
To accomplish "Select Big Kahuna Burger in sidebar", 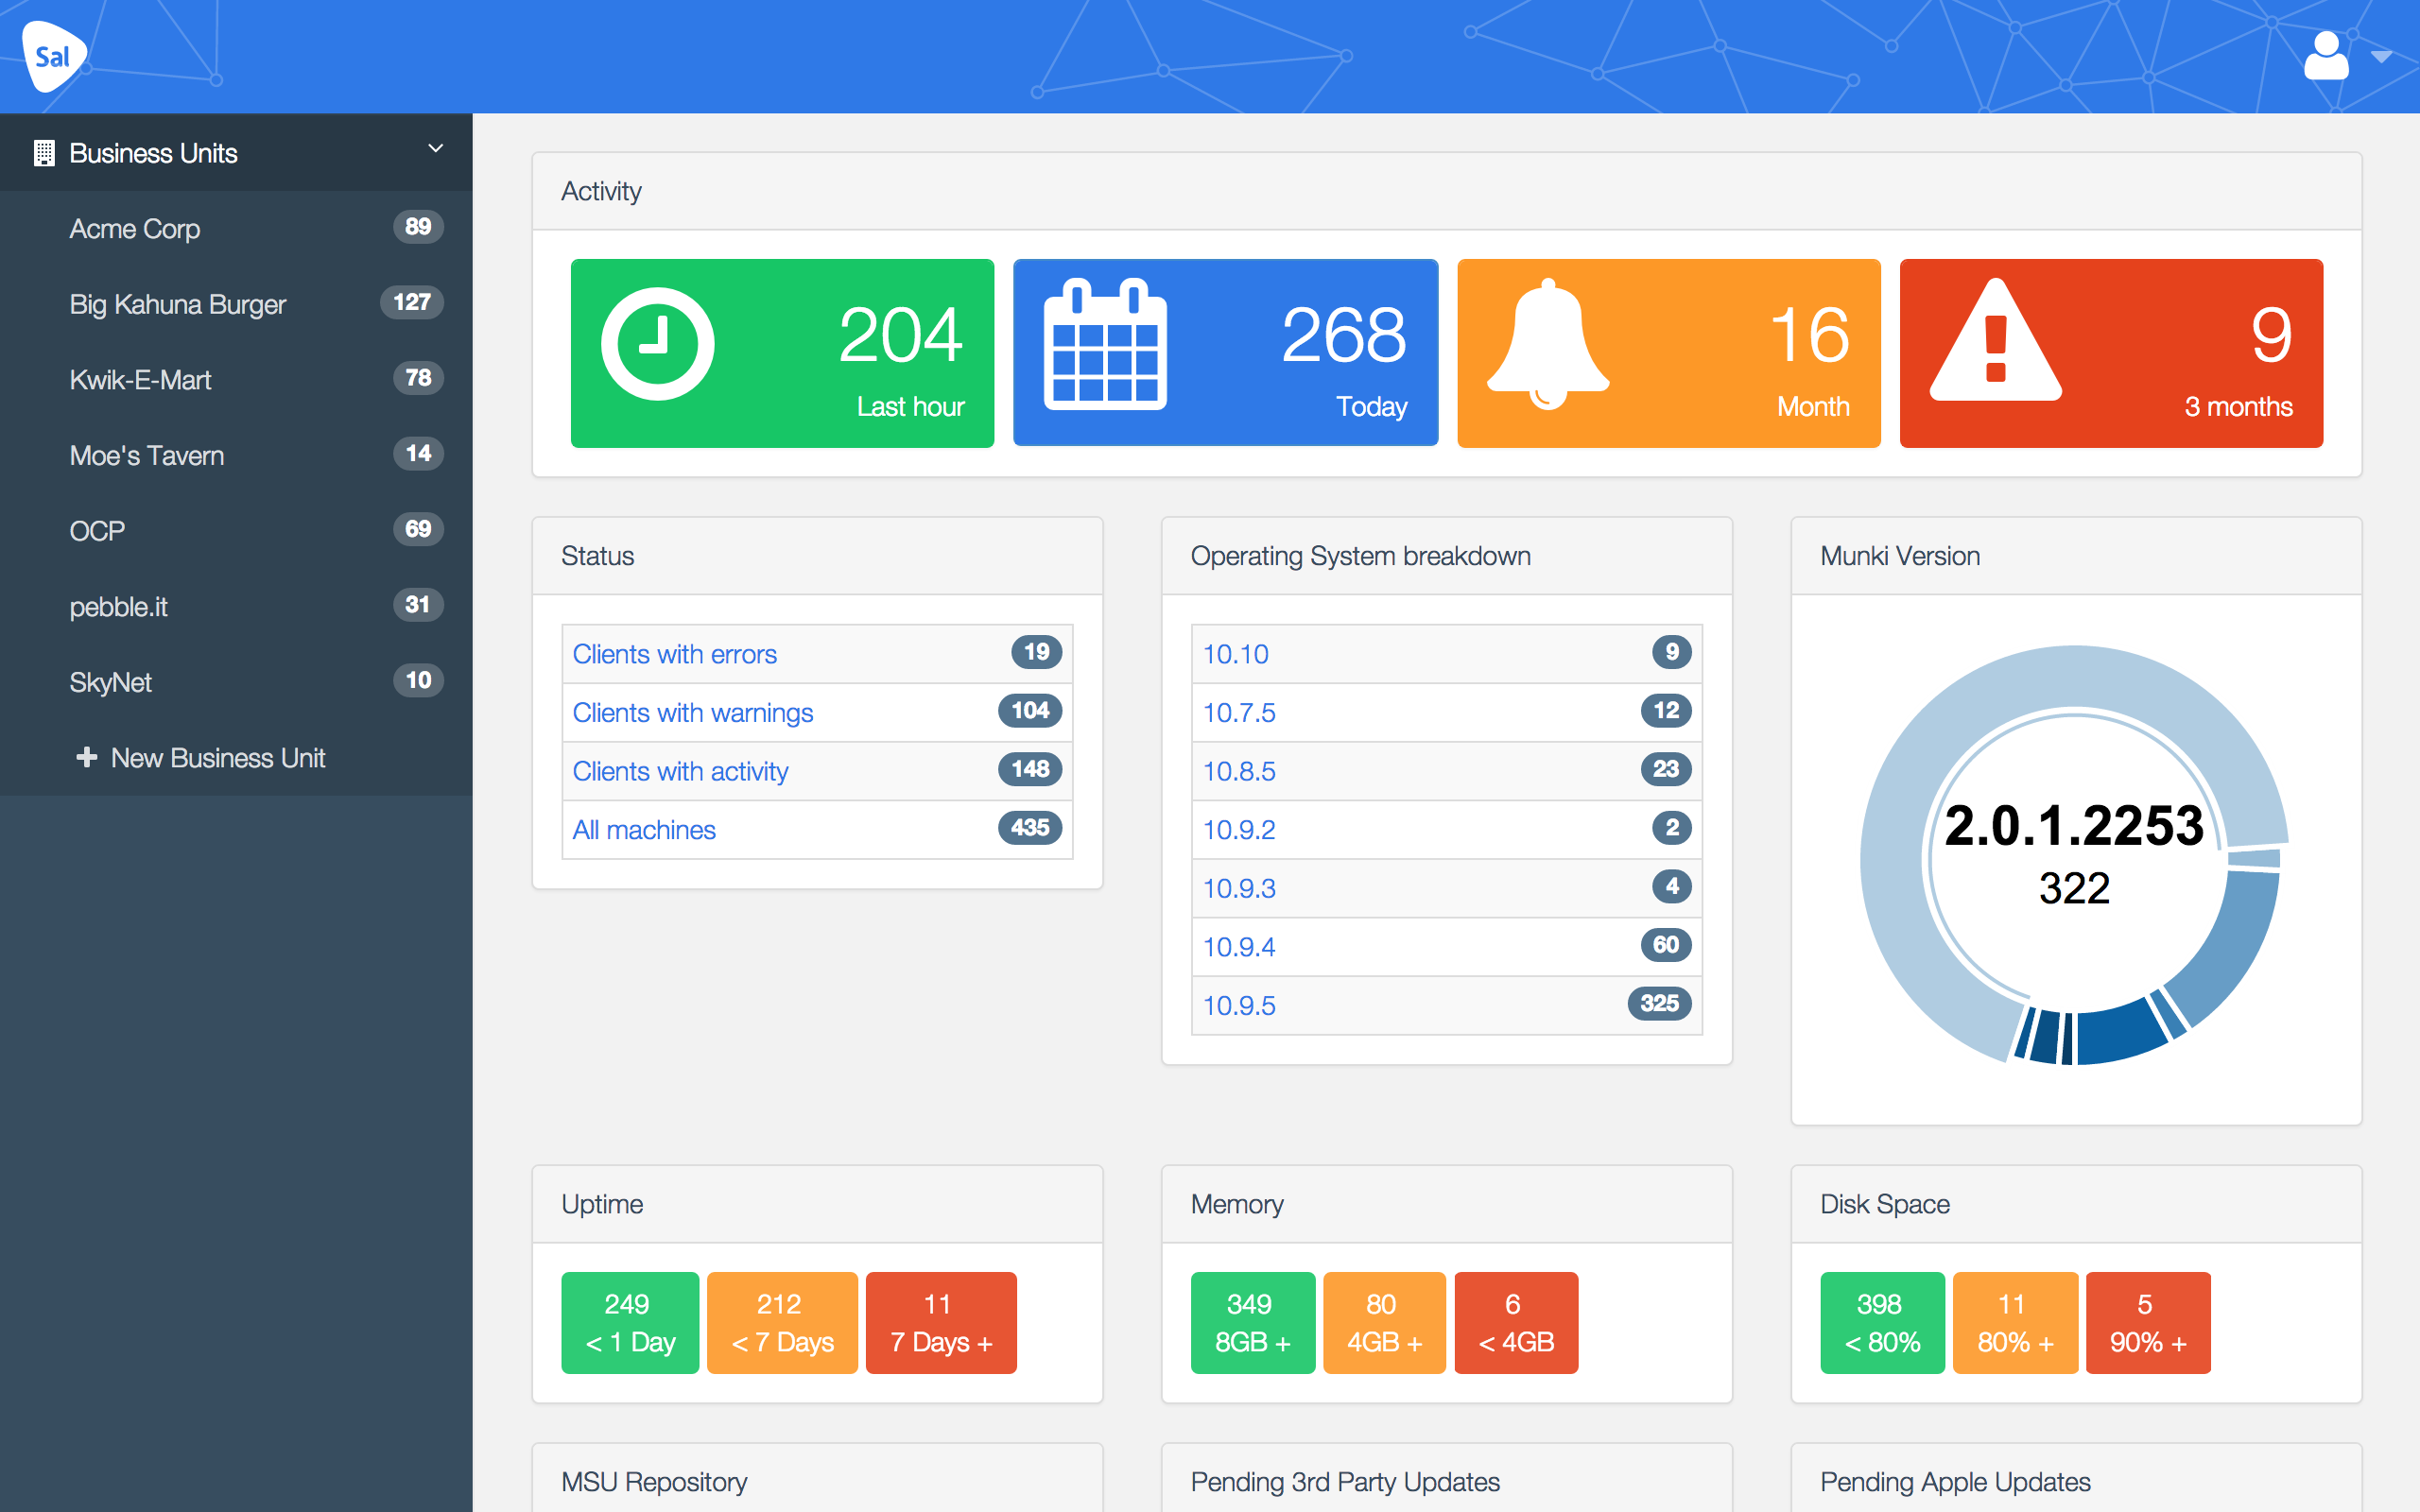I will 177,304.
